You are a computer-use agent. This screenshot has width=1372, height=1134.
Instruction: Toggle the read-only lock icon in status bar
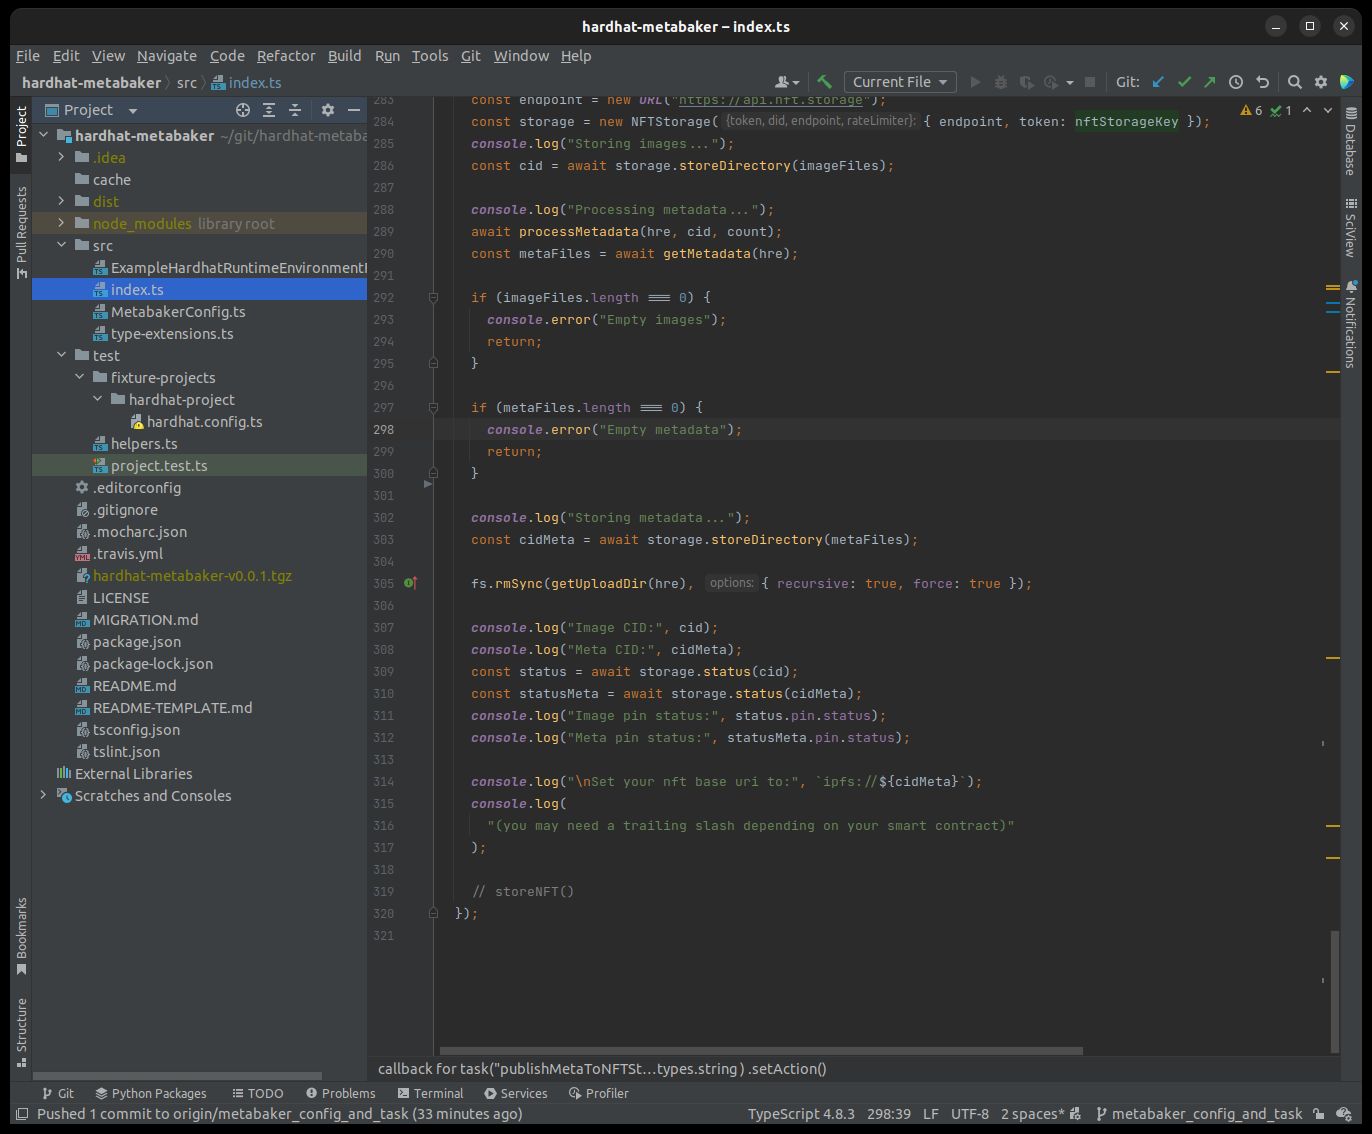click(1319, 1113)
